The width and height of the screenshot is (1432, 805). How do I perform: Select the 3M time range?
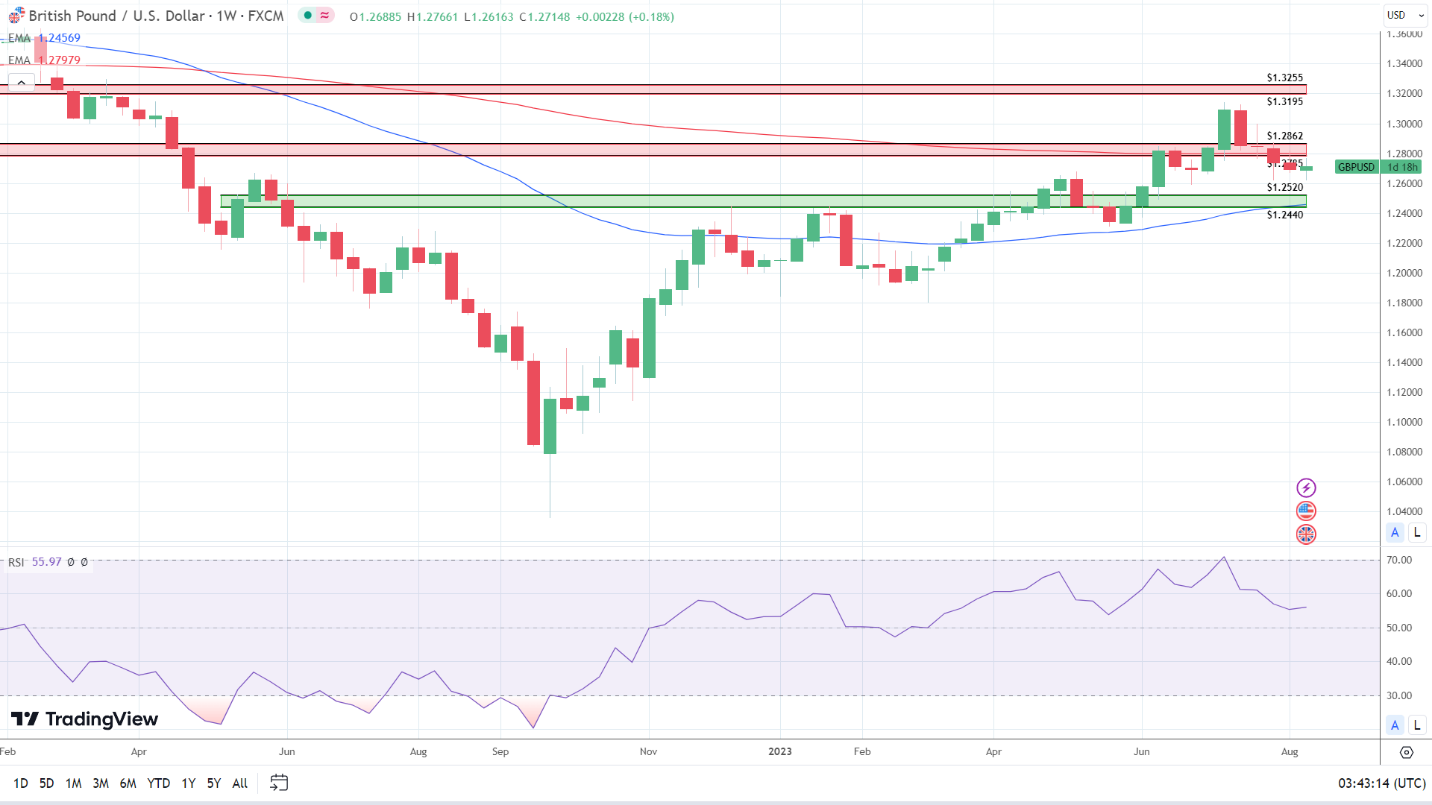click(101, 783)
